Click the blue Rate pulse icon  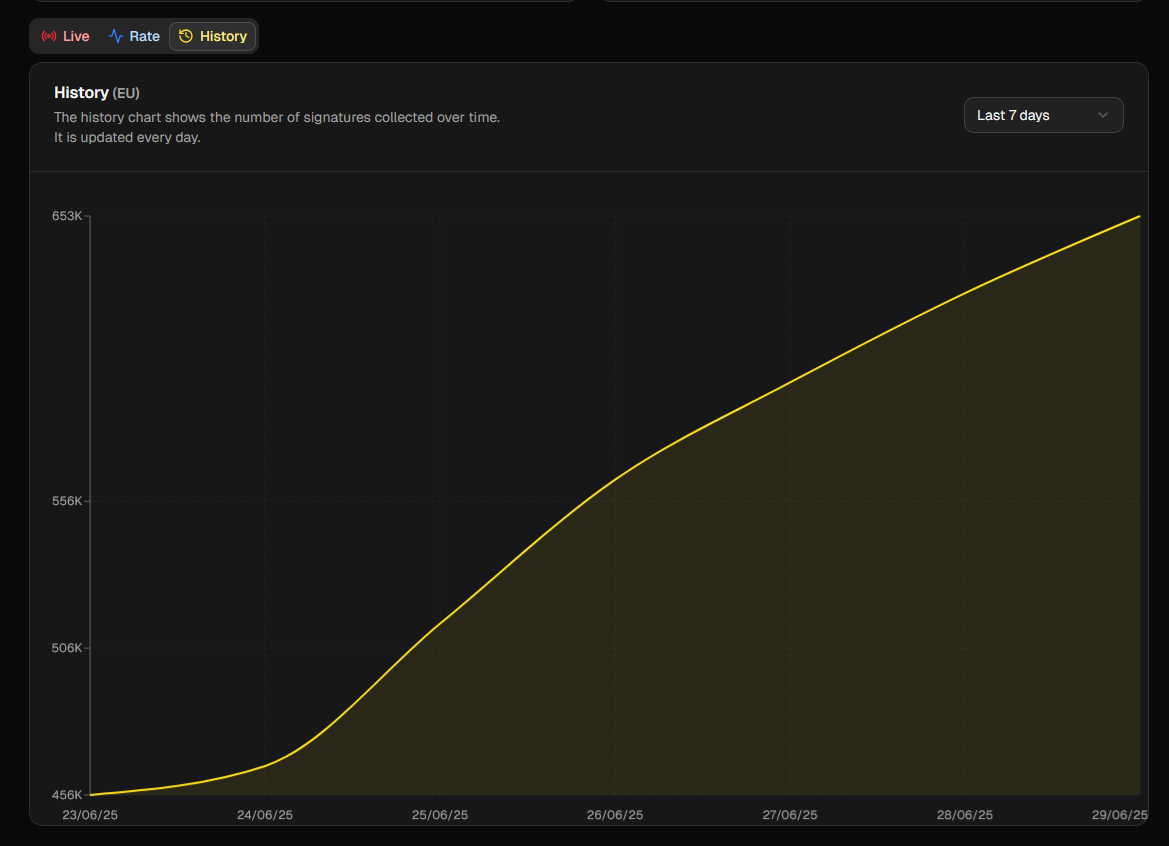click(116, 37)
